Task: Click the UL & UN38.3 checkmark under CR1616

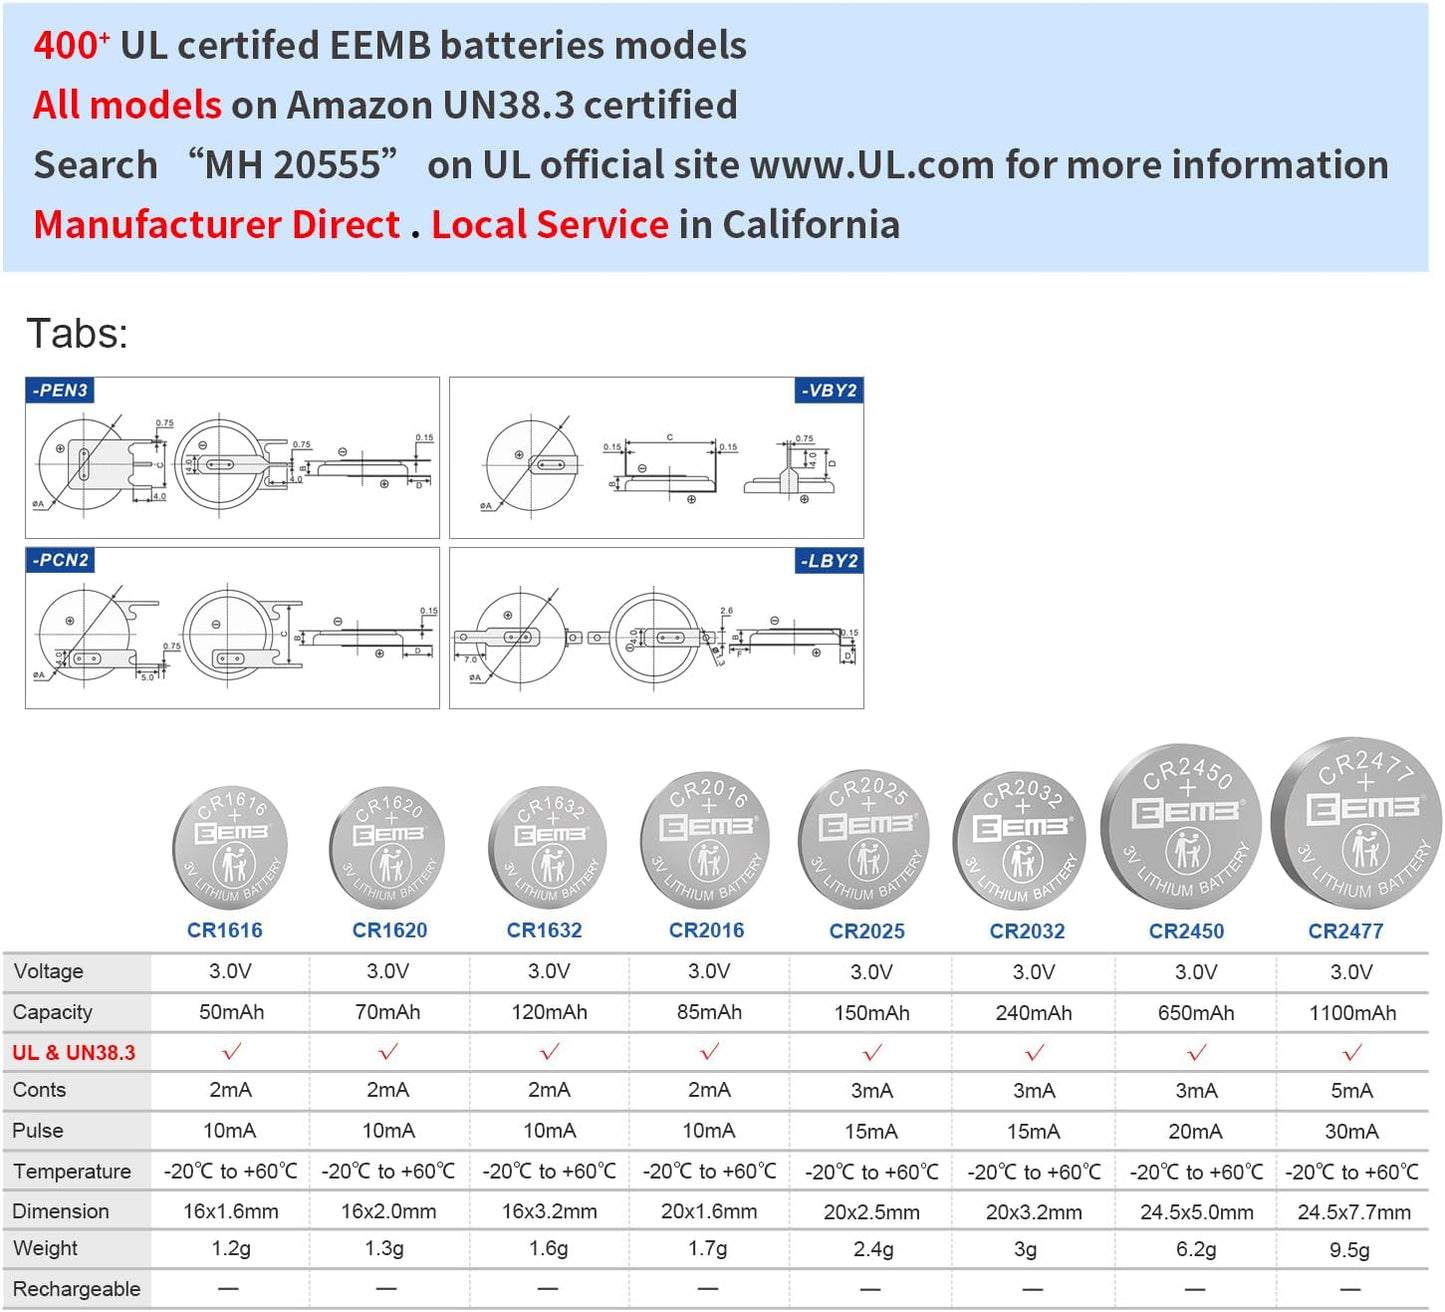Action: pos(231,1052)
